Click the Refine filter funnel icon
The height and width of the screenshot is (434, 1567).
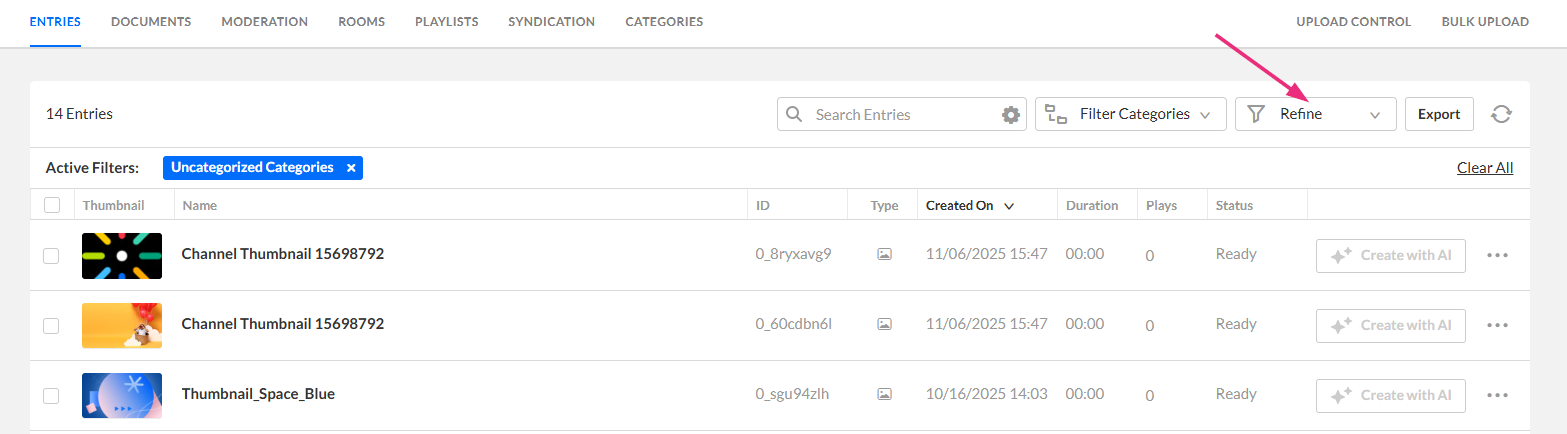1257,114
